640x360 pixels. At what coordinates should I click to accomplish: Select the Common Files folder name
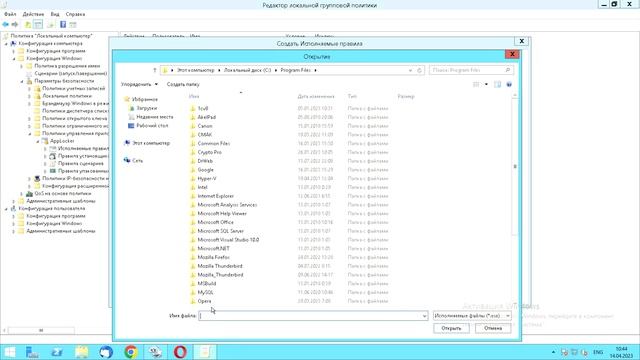(x=214, y=144)
